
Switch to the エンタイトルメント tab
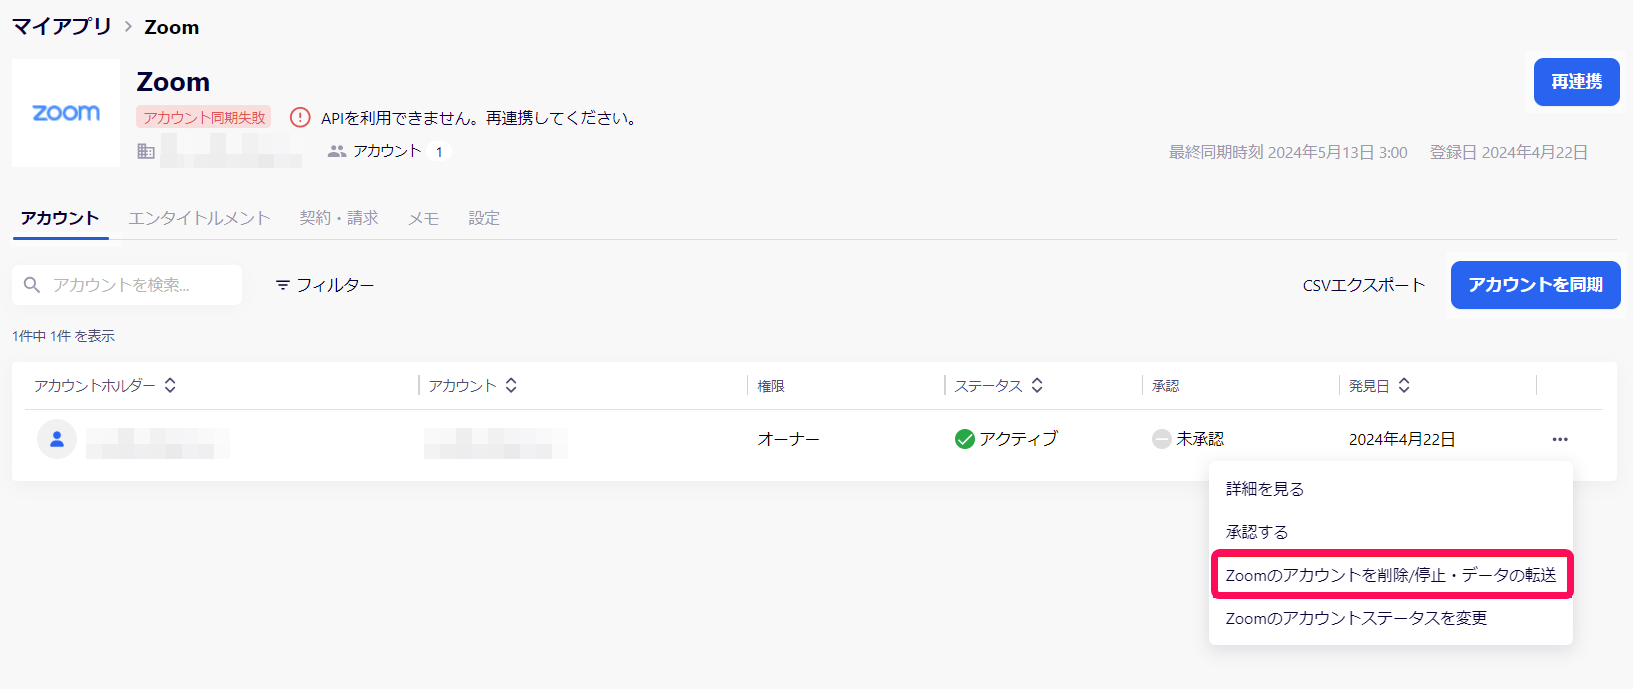(x=199, y=218)
